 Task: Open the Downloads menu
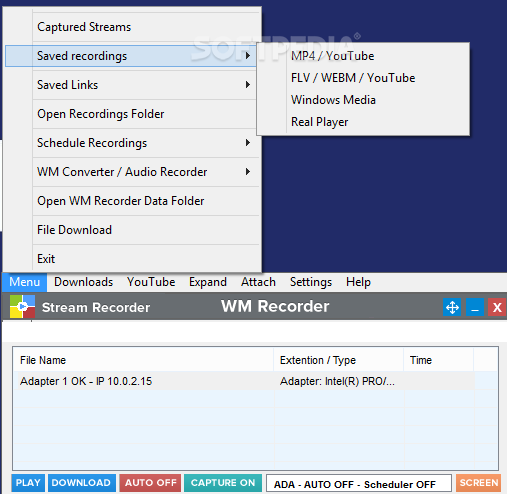coord(83,282)
